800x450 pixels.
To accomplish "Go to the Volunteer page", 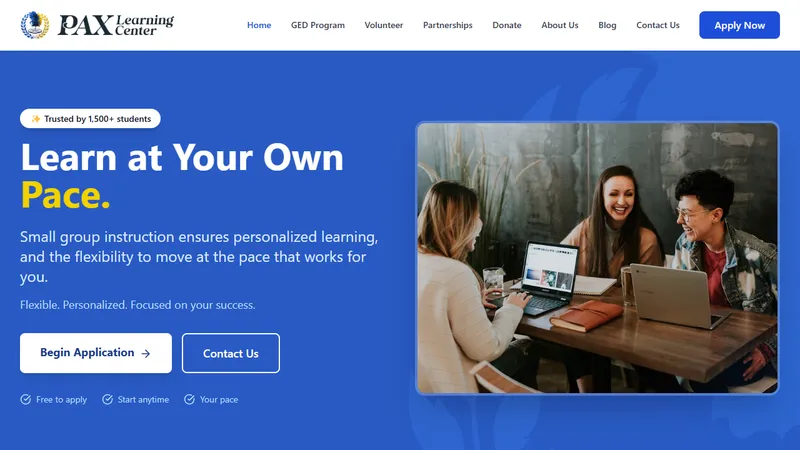I will [384, 25].
